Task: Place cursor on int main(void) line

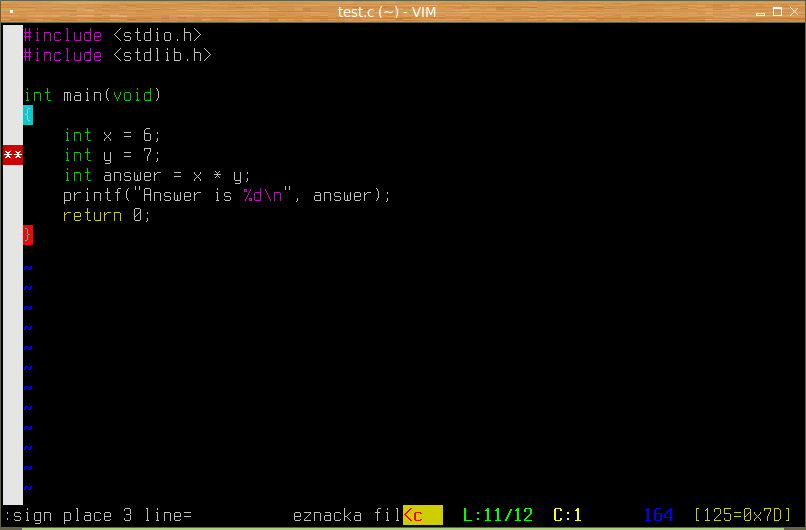Action: pos(93,95)
